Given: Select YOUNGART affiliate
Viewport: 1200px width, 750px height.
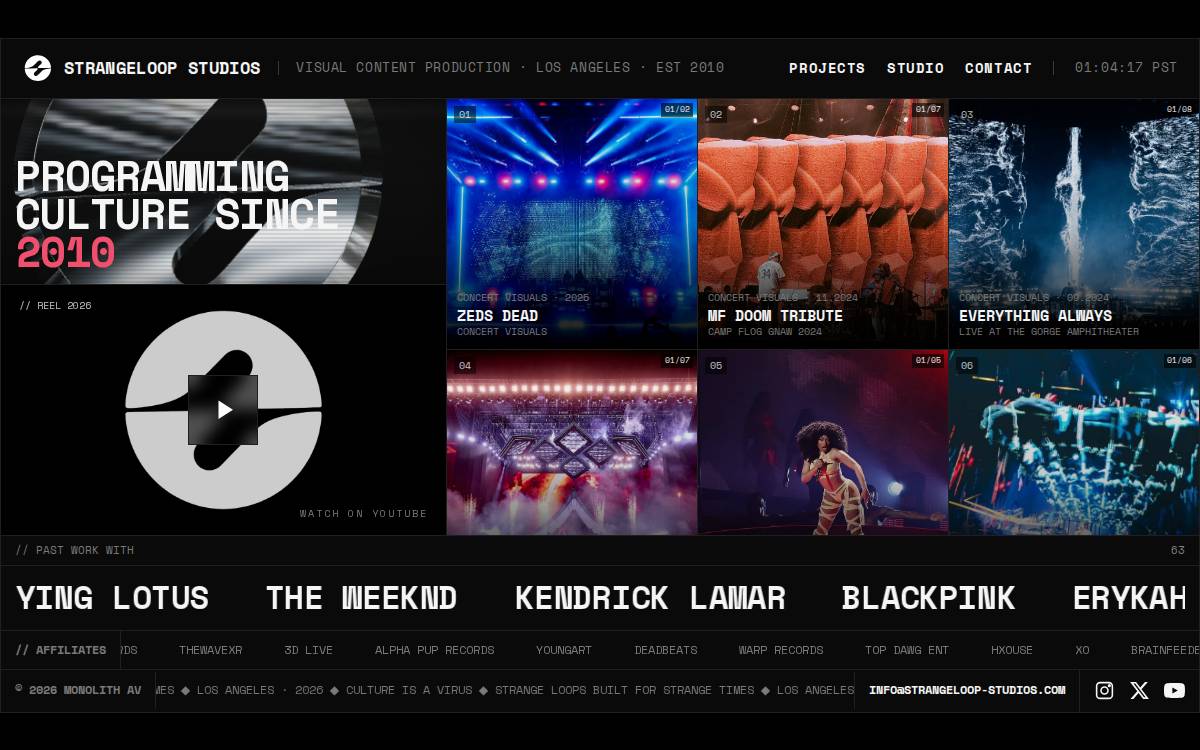Looking at the screenshot, I should coord(564,650).
